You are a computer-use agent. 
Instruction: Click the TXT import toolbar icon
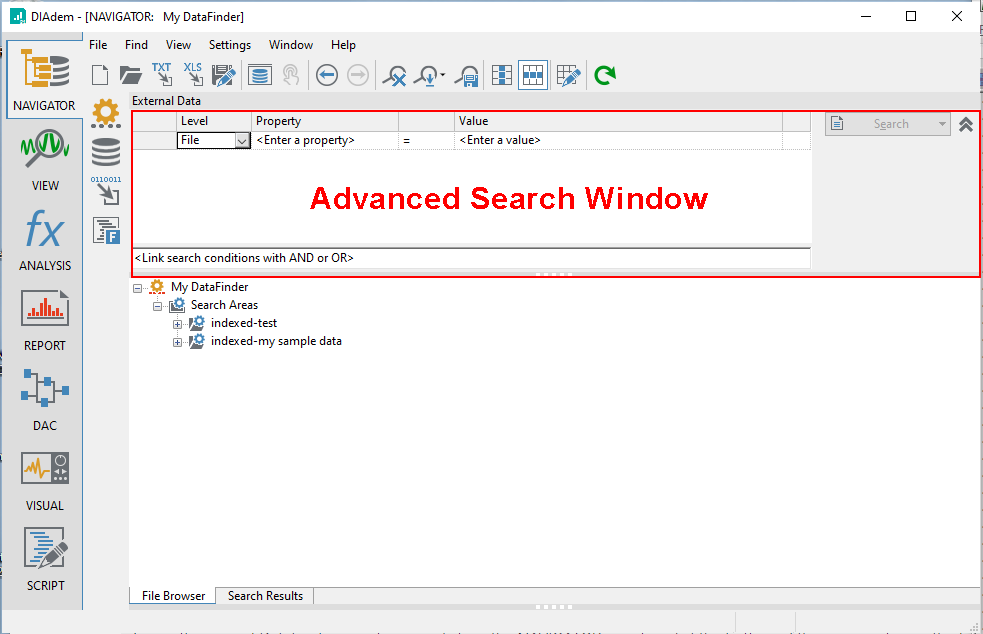tap(161, 75)
